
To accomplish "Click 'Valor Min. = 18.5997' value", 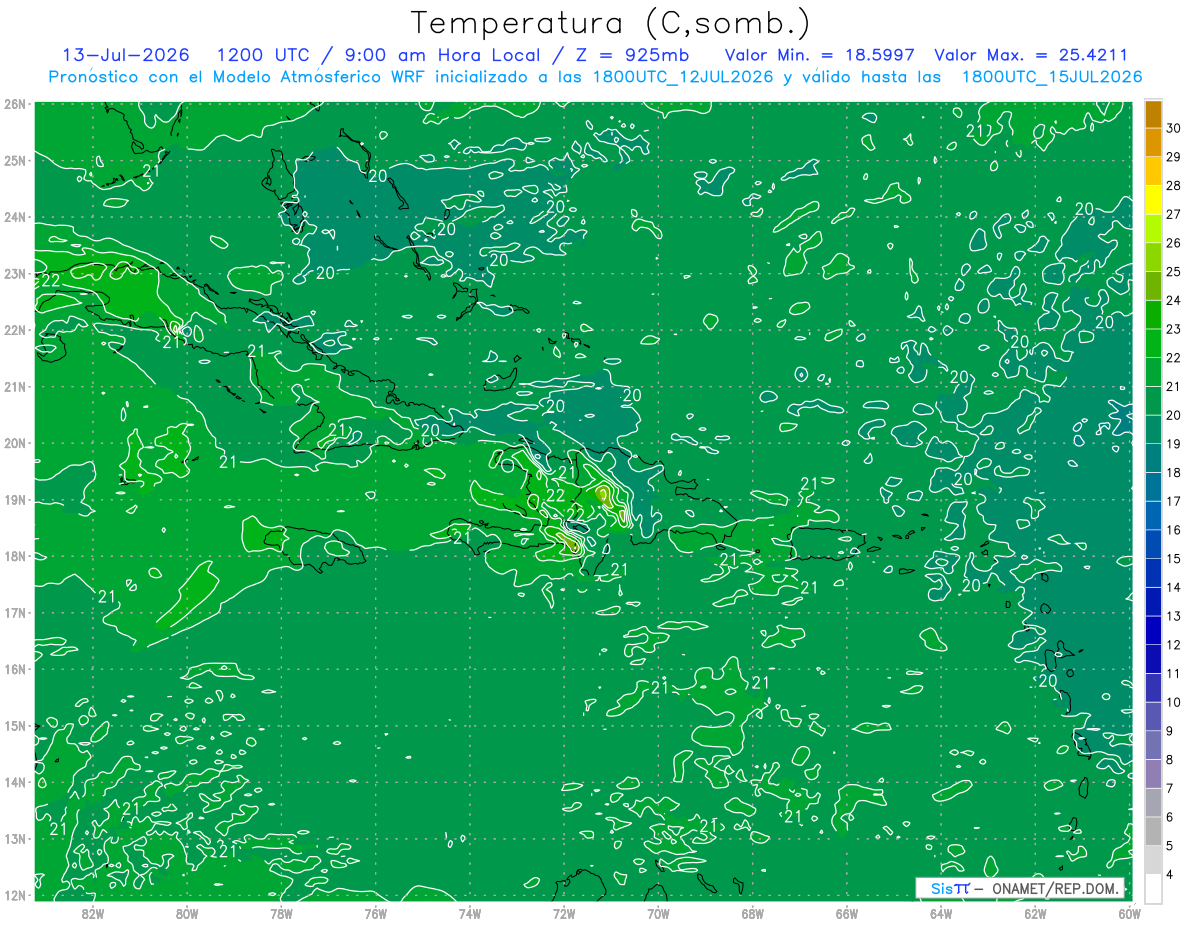I will [x=819, y=55].
